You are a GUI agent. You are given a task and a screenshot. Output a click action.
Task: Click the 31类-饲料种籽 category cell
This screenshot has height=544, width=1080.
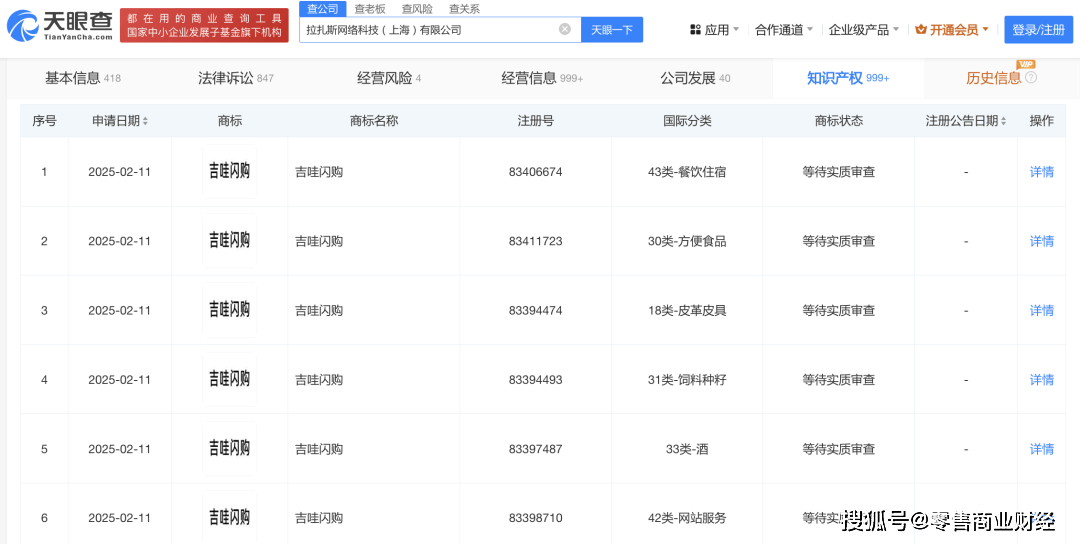(x=687, y=379)
